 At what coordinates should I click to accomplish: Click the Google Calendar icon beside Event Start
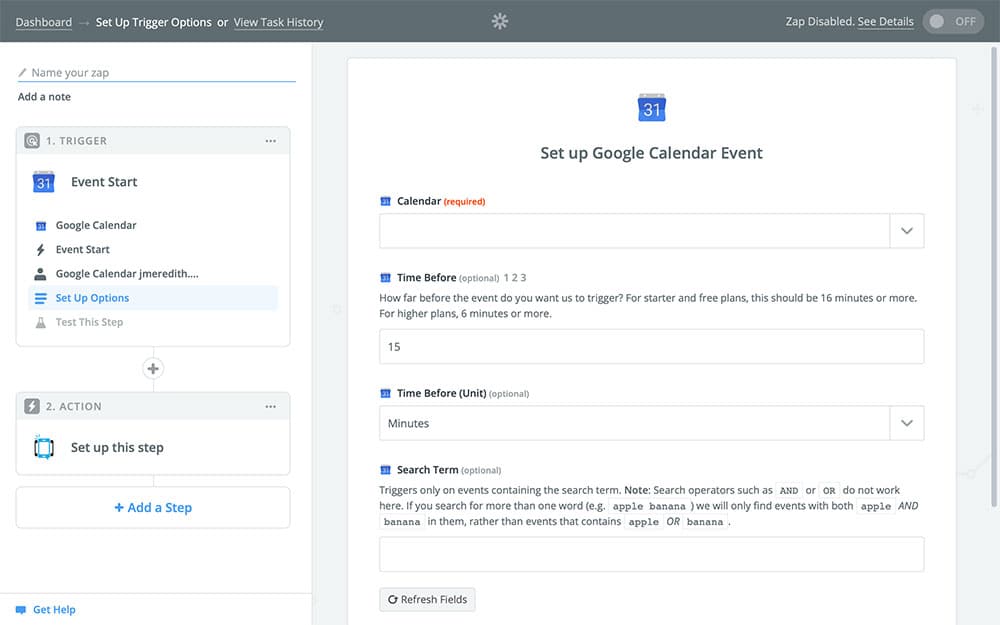44,182
